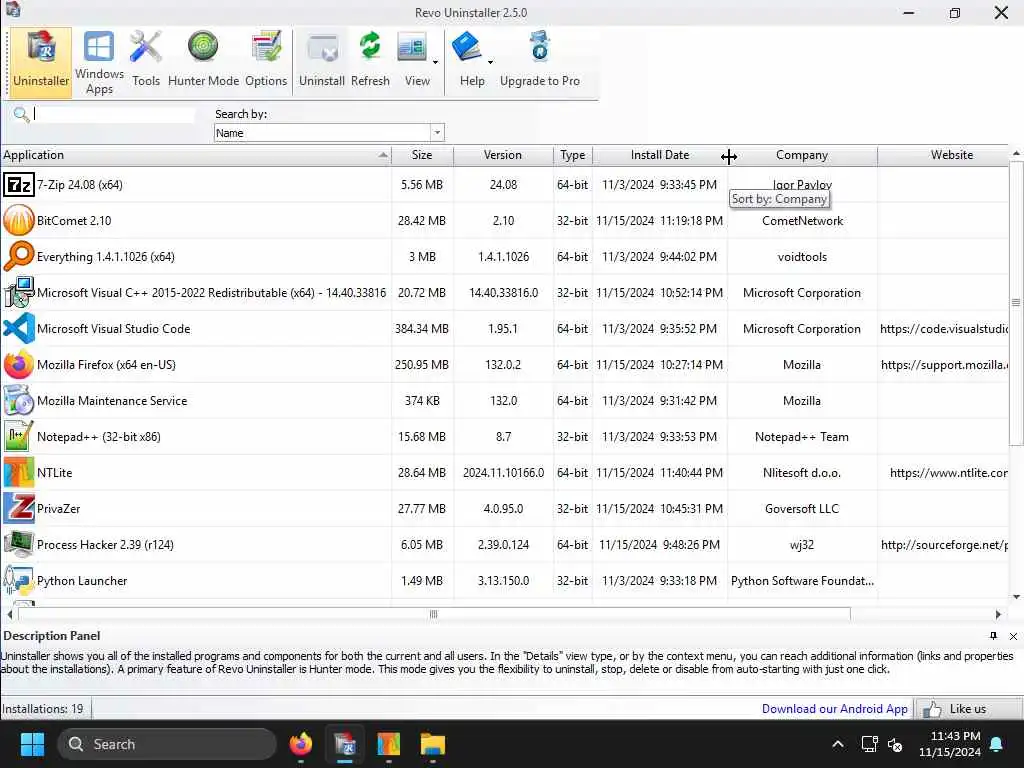Open NTLite from the taskbar
Viewport: 1024px width, 768px height.
pyautogui.click(x=389, y=744)
